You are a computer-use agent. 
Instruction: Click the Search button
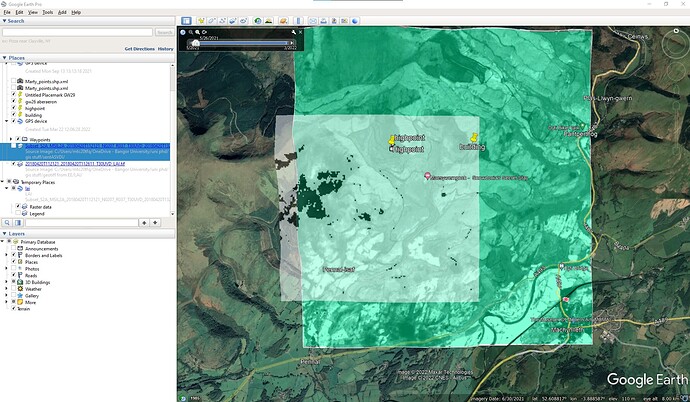tap(165, 32)
